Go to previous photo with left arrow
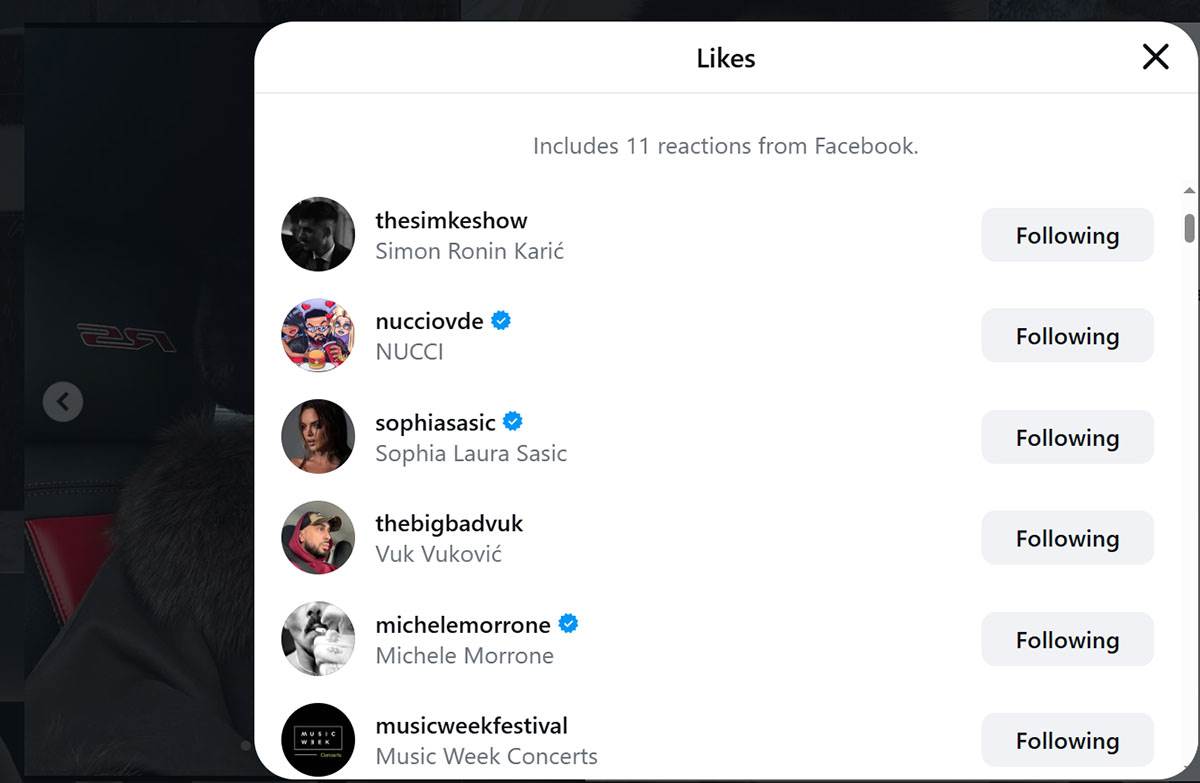 [63, 402]
